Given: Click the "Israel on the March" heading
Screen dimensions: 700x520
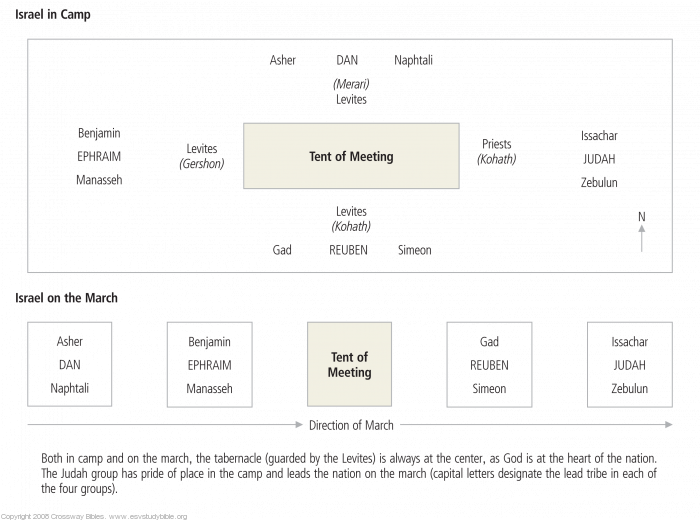Looking at the screenshot, I should (x=66, y=298).
